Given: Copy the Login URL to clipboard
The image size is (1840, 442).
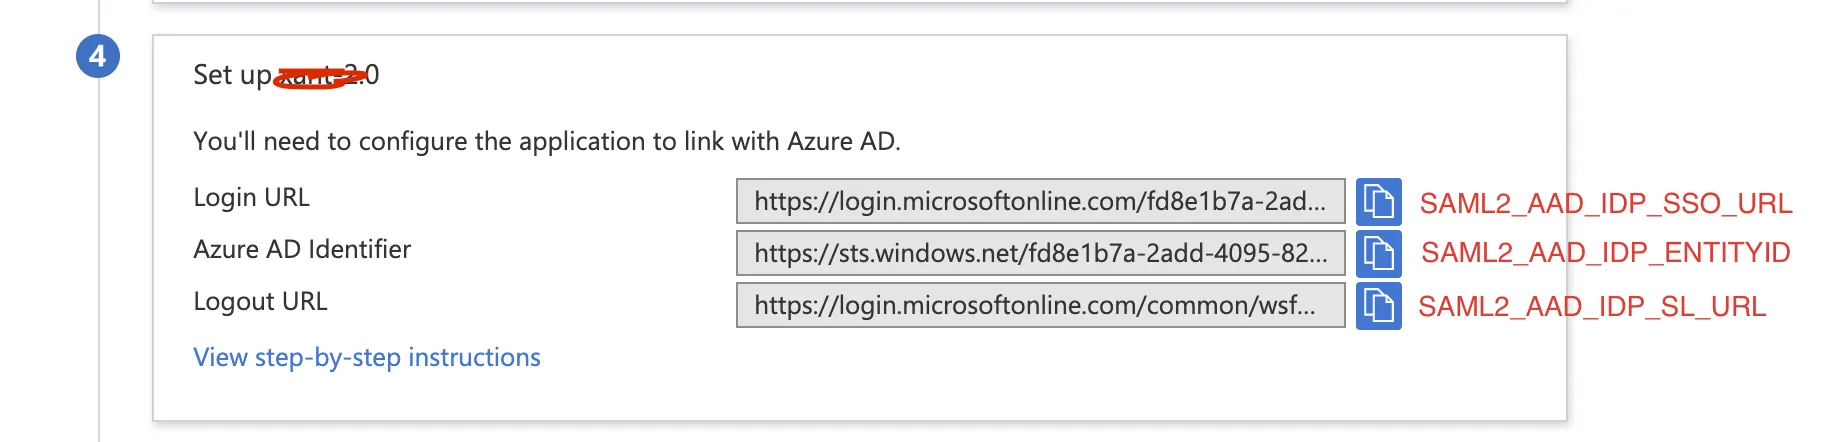Looking at the screenshot, I should tap(1378, 202).
